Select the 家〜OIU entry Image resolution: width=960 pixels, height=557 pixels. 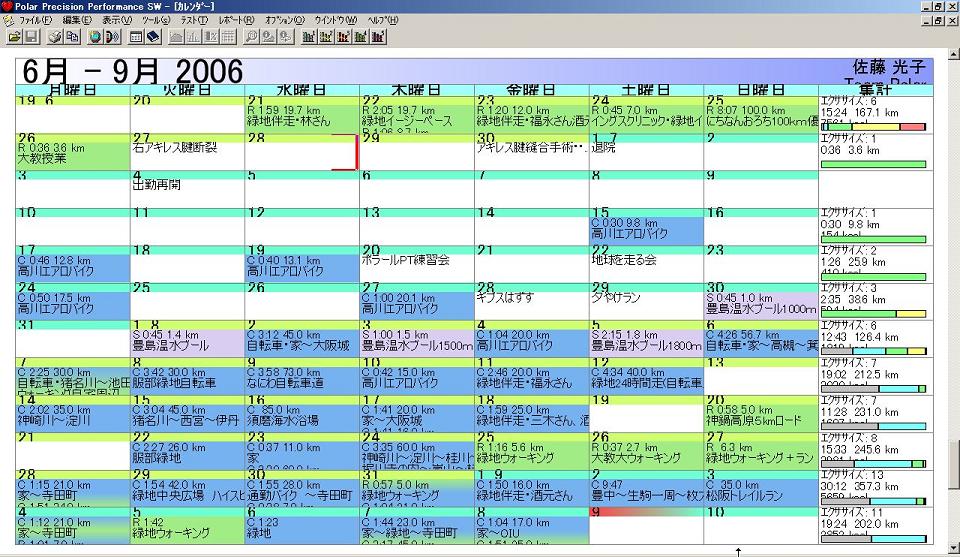coord(498,533)
